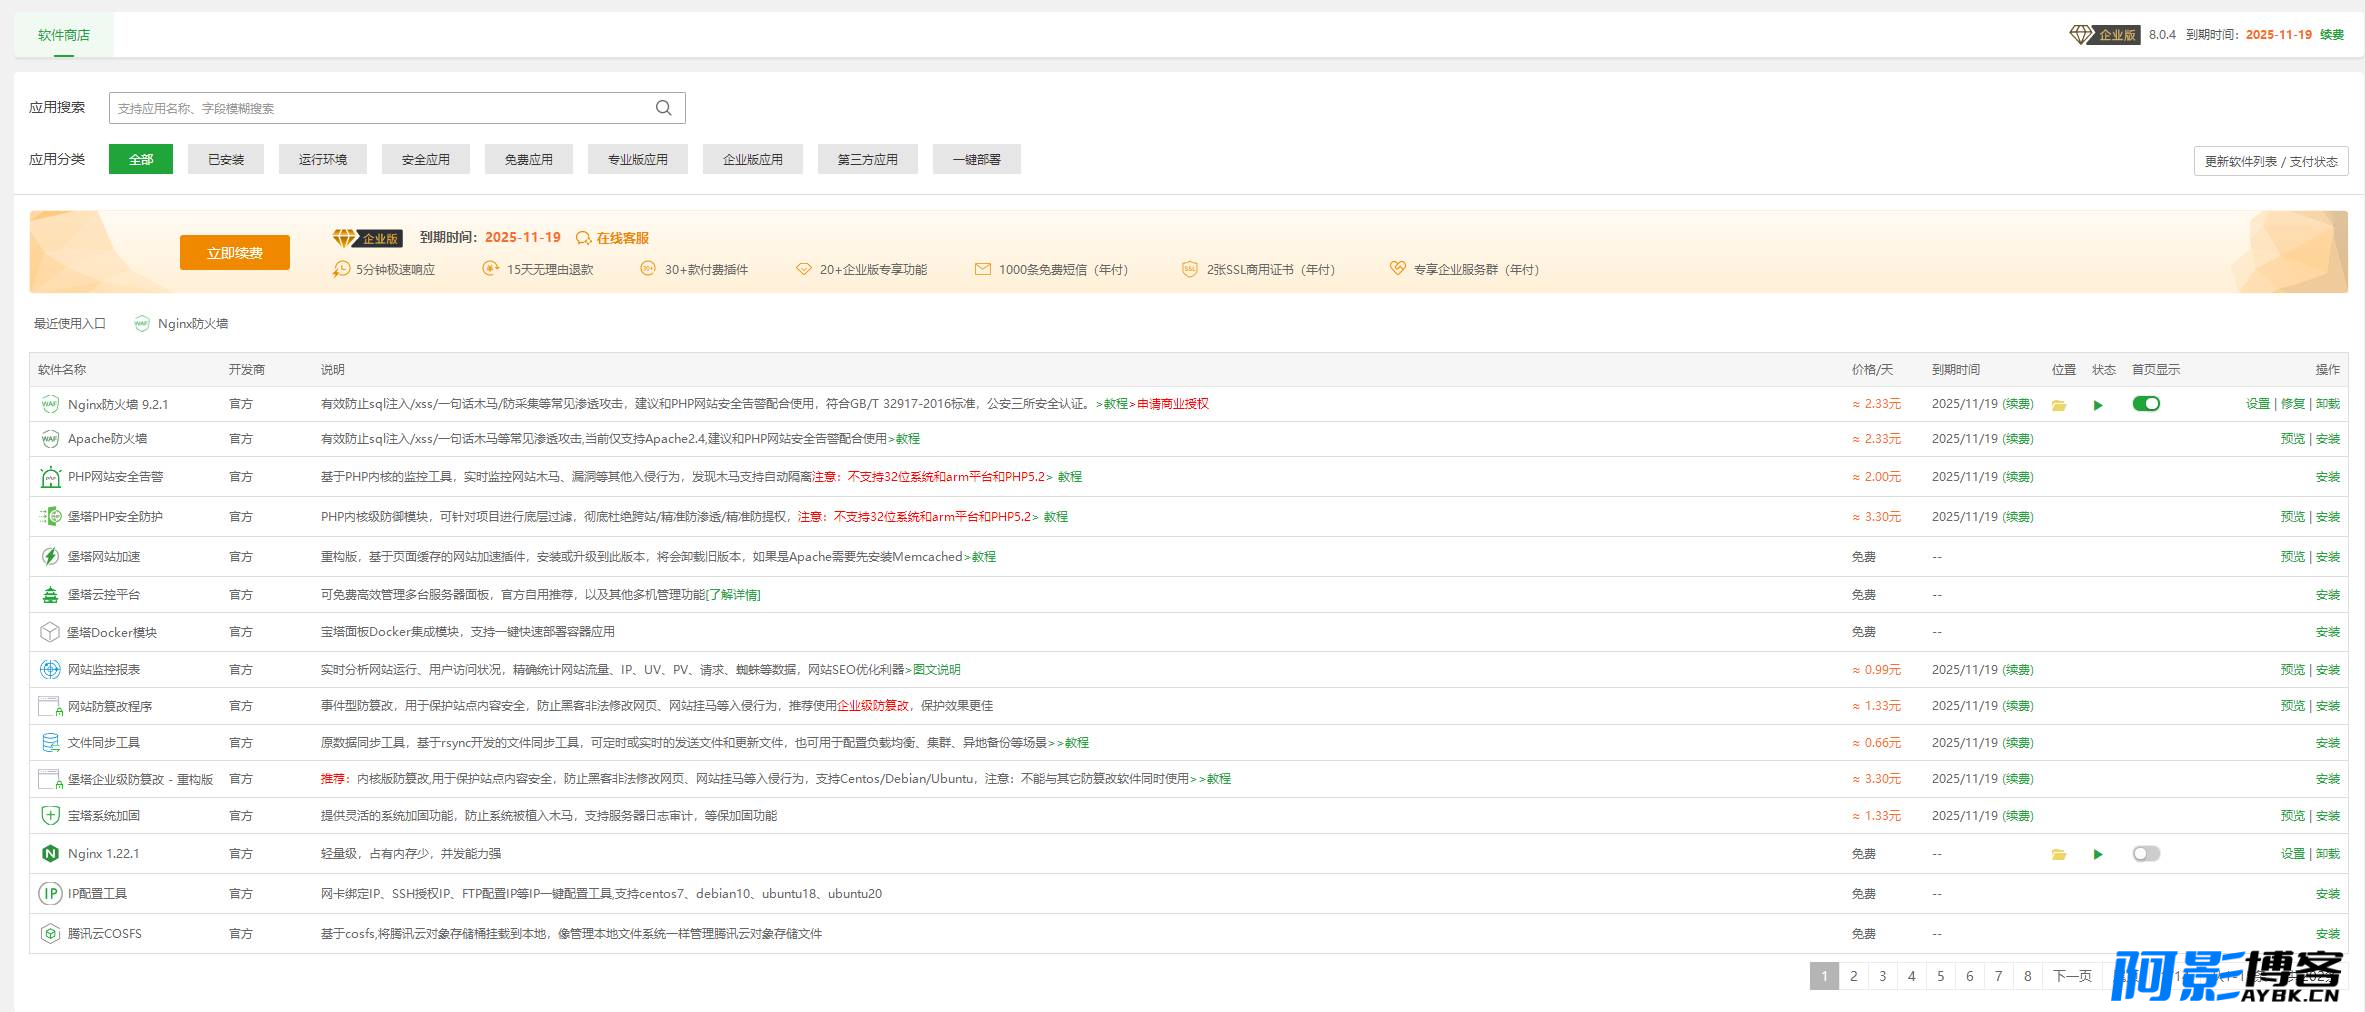Click the 文件同步工具 icon
The width and height of the screenshot is (2365, 1012).
click(x=50, y=743)
